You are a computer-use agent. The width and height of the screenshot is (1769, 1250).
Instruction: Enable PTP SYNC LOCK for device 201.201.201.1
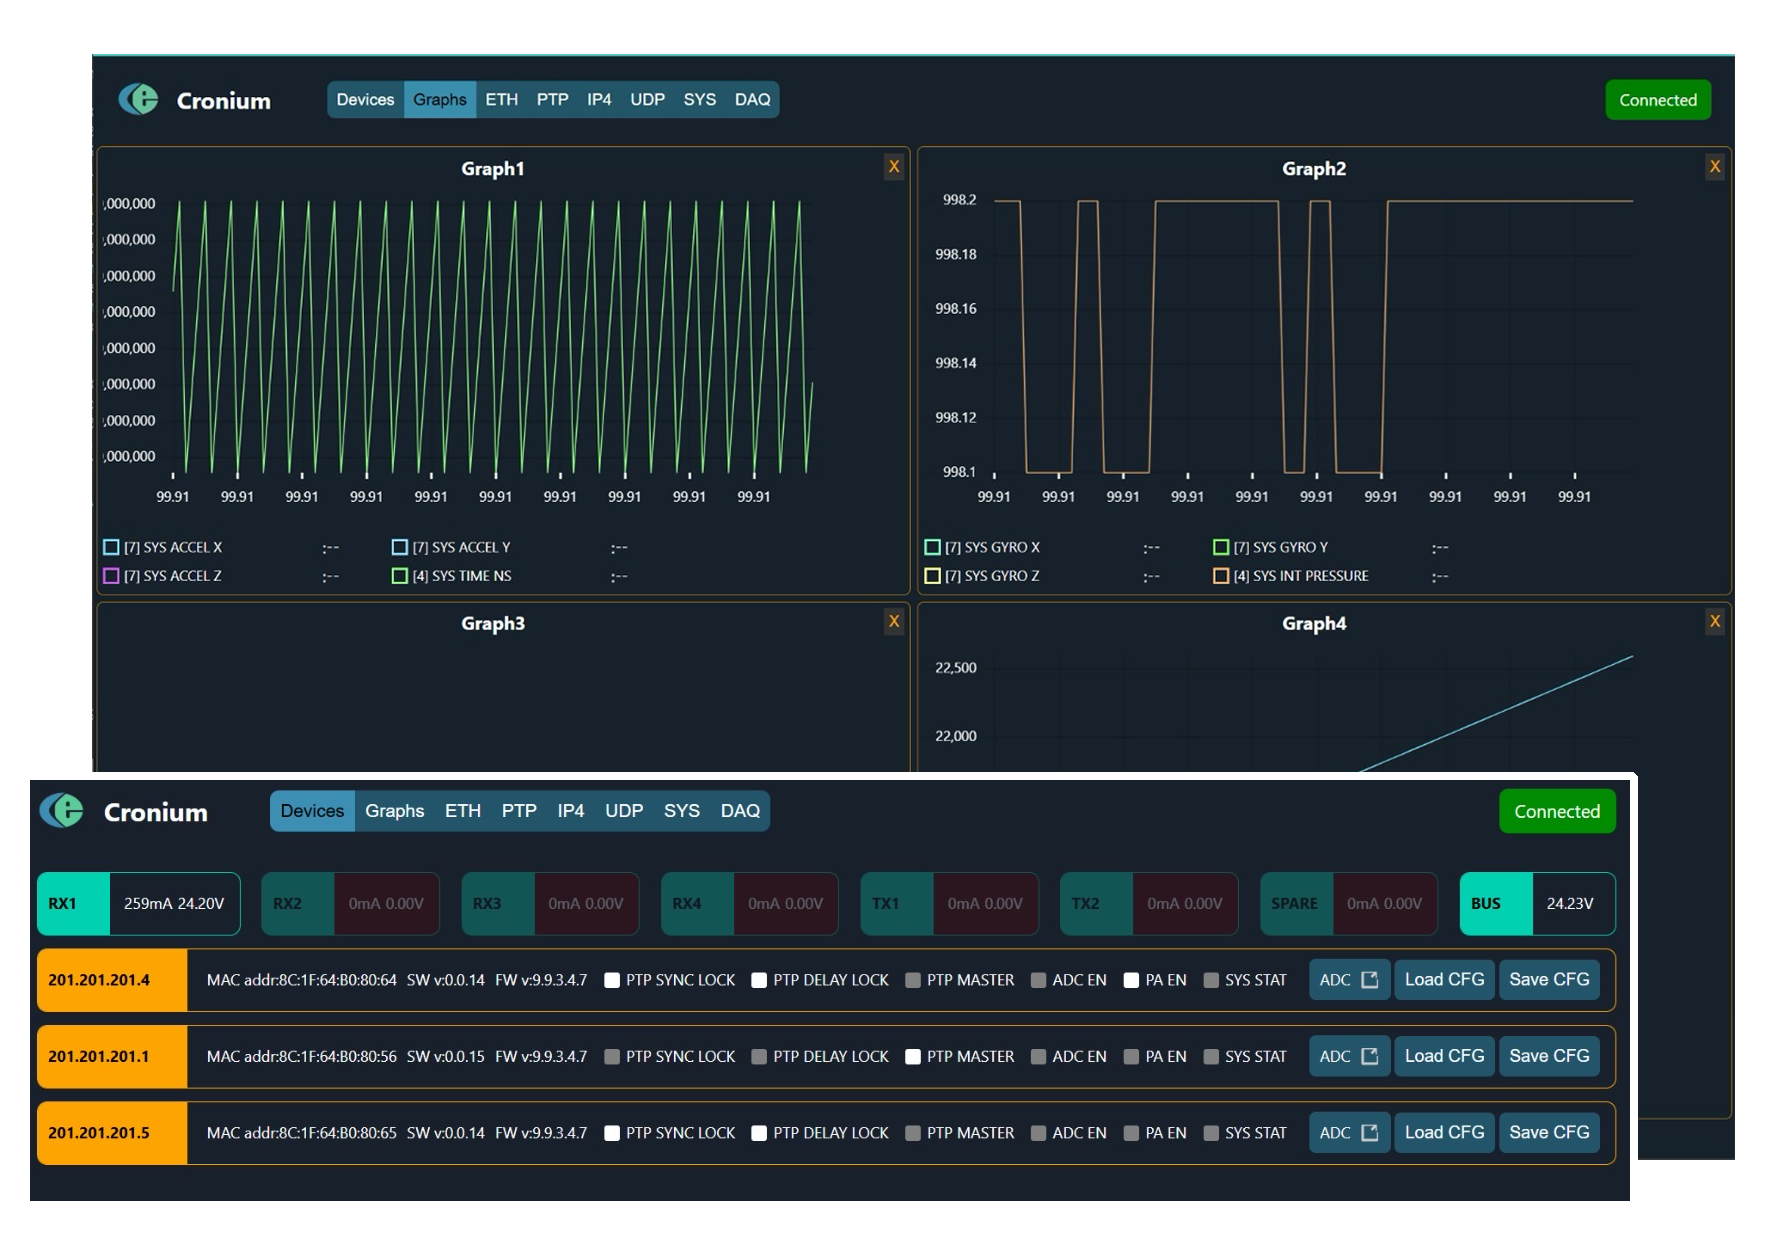612,1056
